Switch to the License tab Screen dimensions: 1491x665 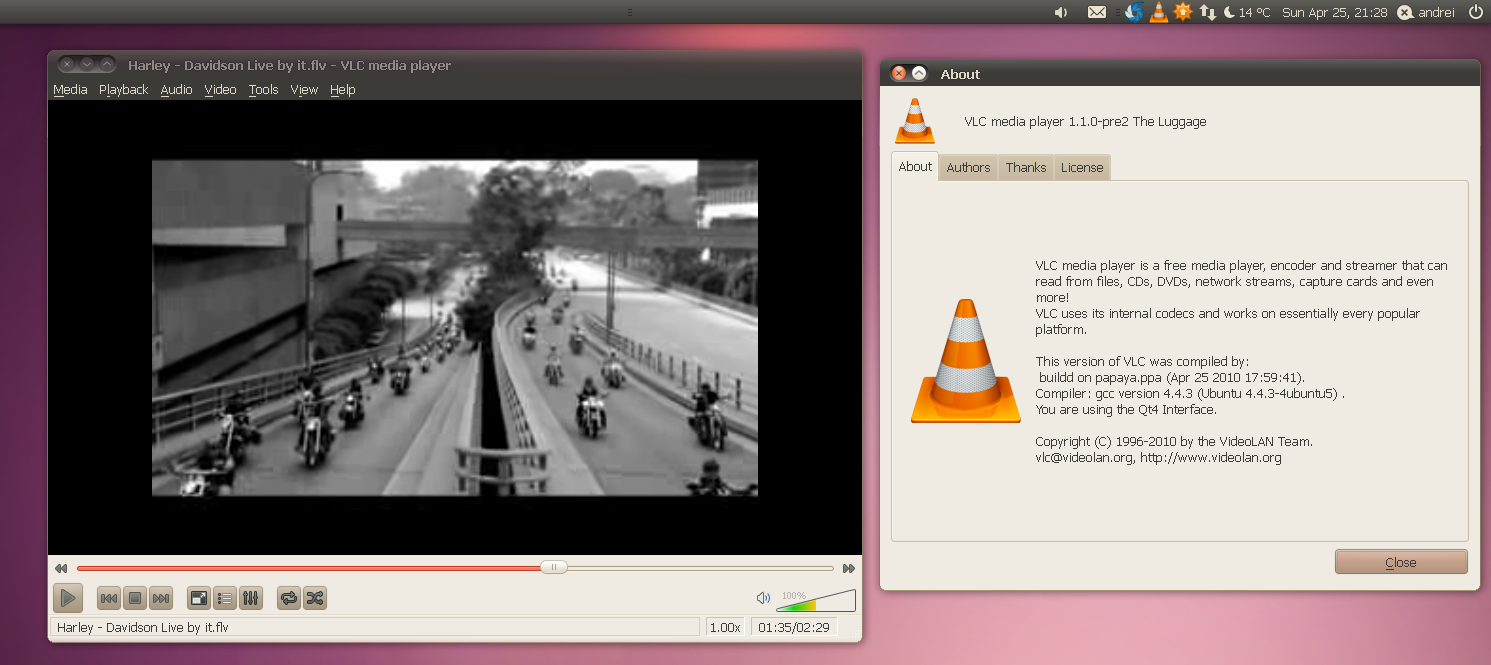(1082, 168)
